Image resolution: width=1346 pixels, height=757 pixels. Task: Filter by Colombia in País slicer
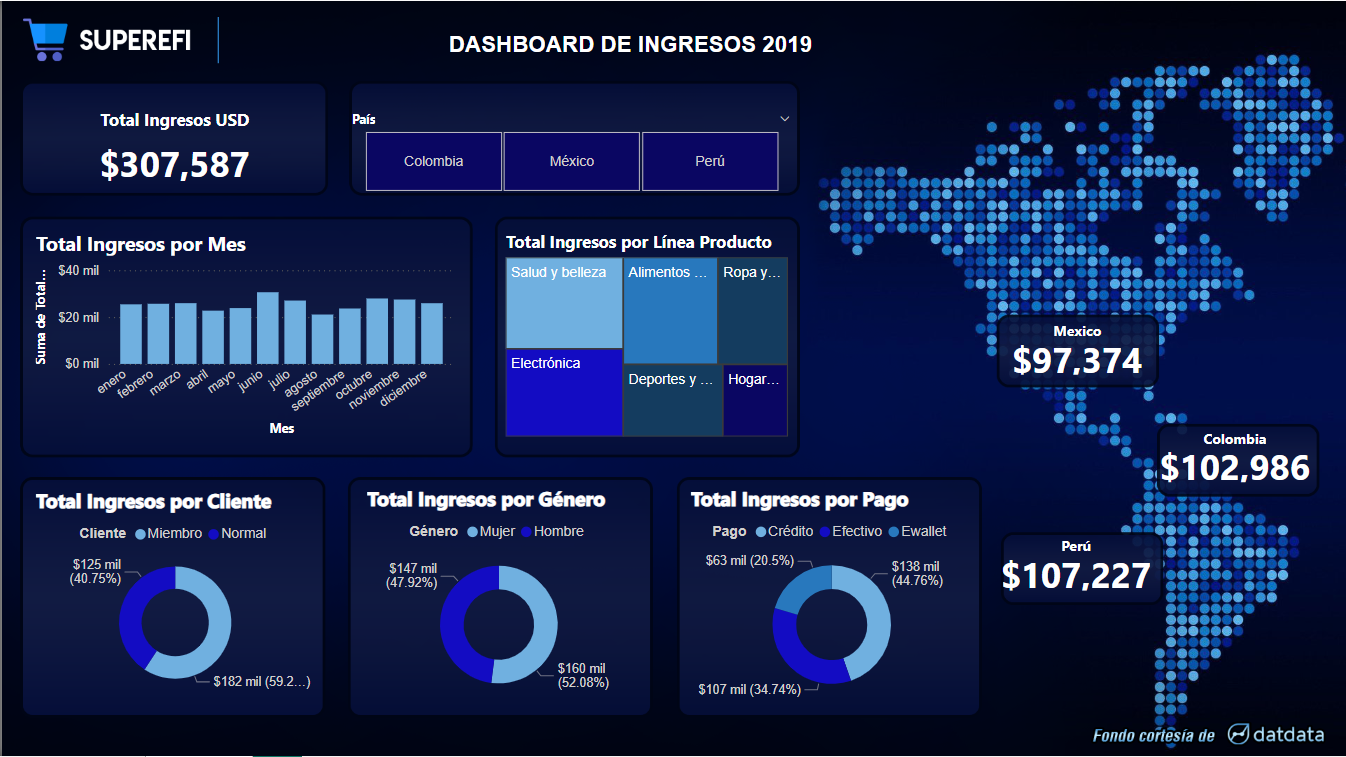point(434,161)
